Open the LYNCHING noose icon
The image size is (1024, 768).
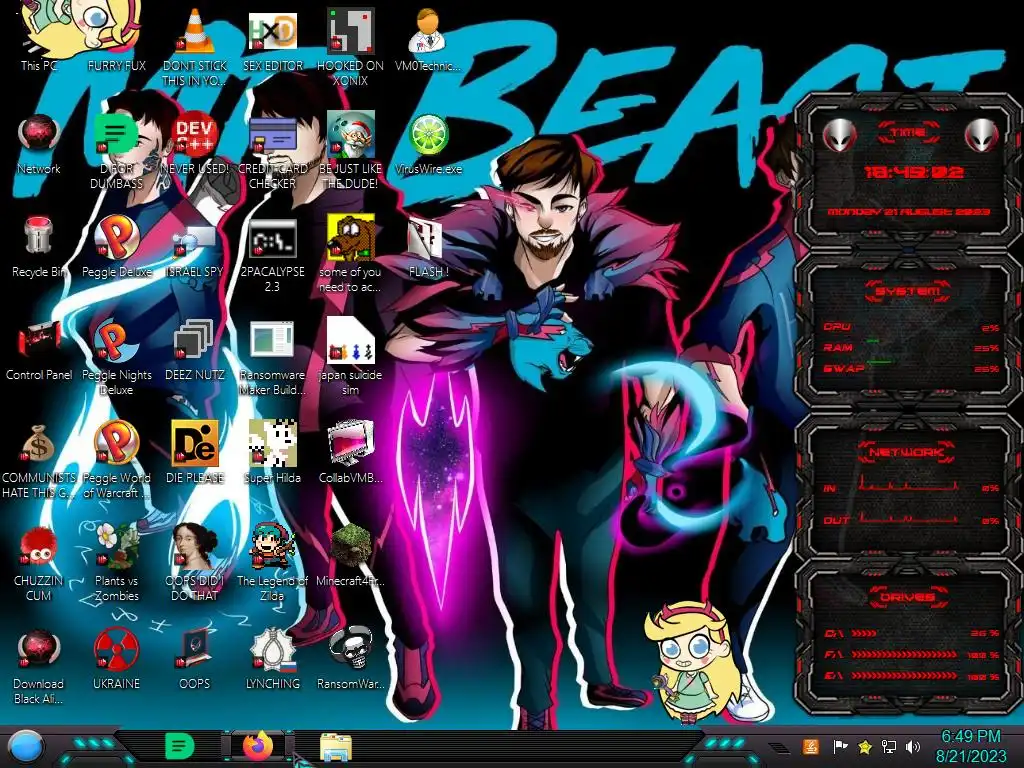[x=272, y=650]
